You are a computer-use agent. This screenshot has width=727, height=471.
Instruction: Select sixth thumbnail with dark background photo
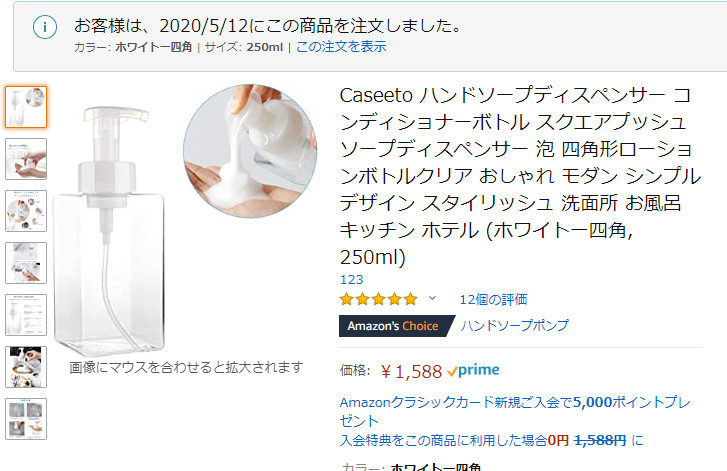[26, 367]
